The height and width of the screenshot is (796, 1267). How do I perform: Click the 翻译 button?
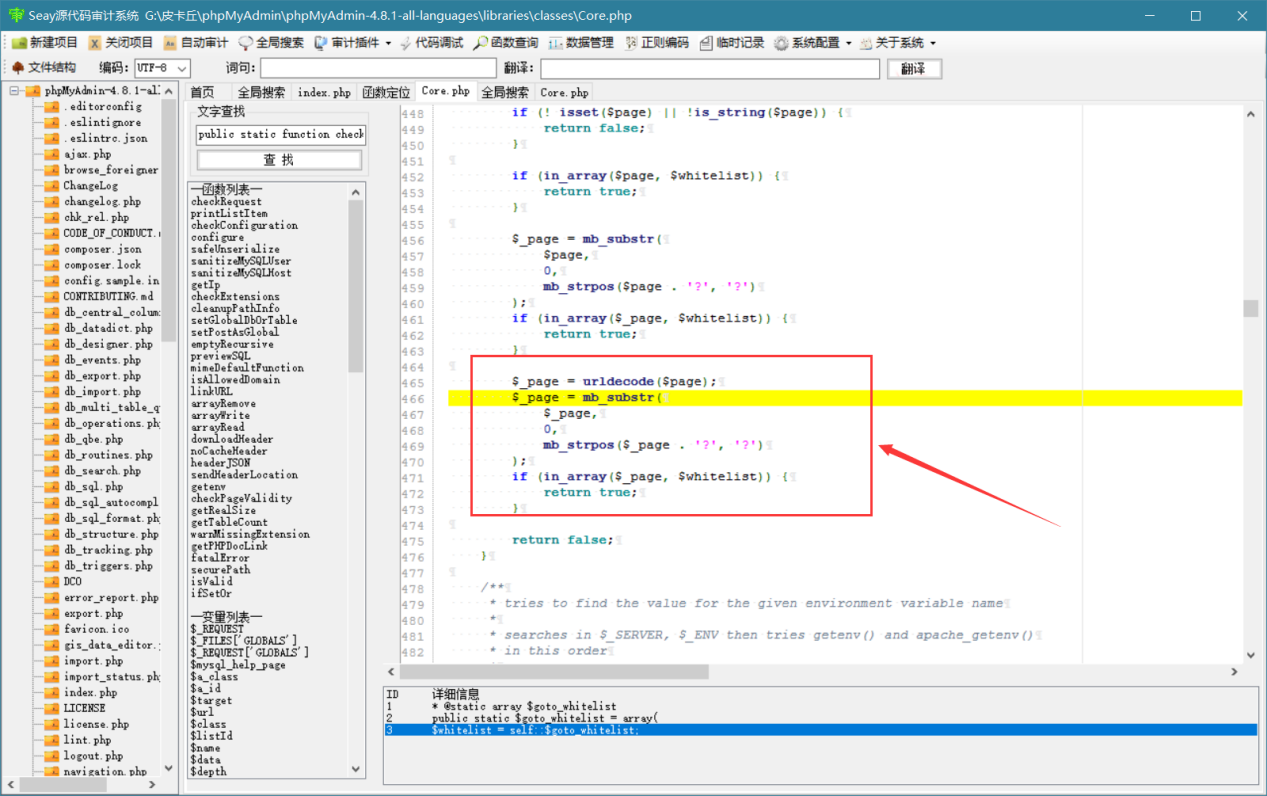pos(914,68)
